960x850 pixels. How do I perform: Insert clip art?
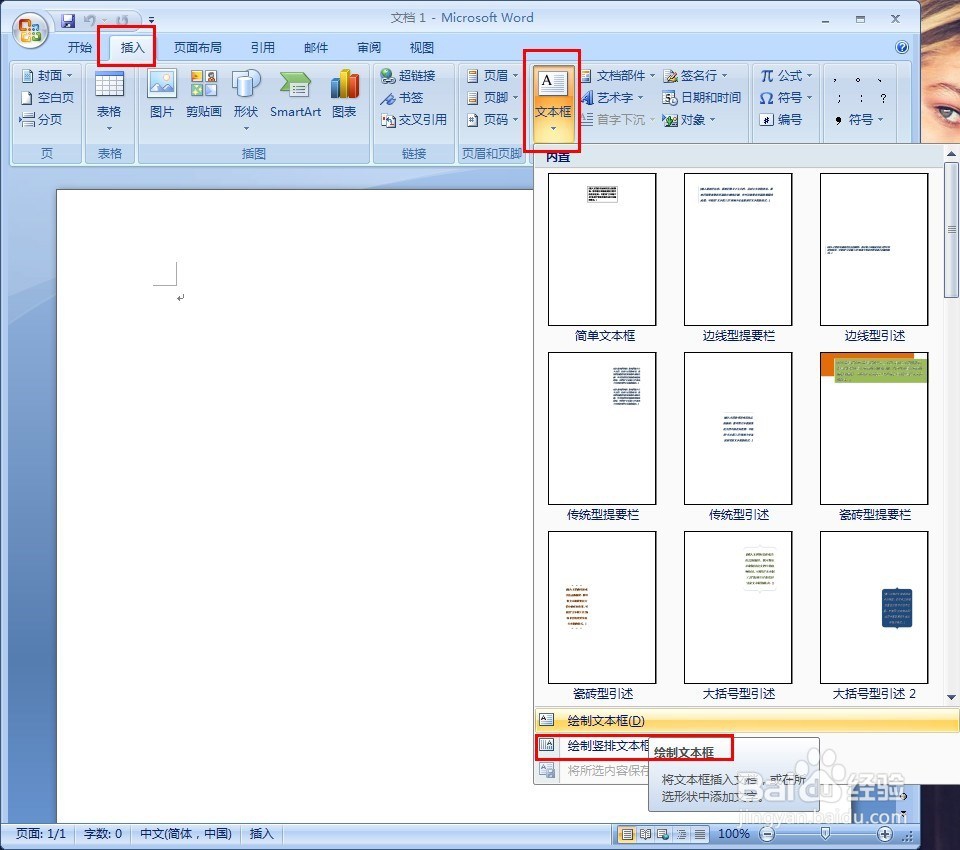[204, 93]
